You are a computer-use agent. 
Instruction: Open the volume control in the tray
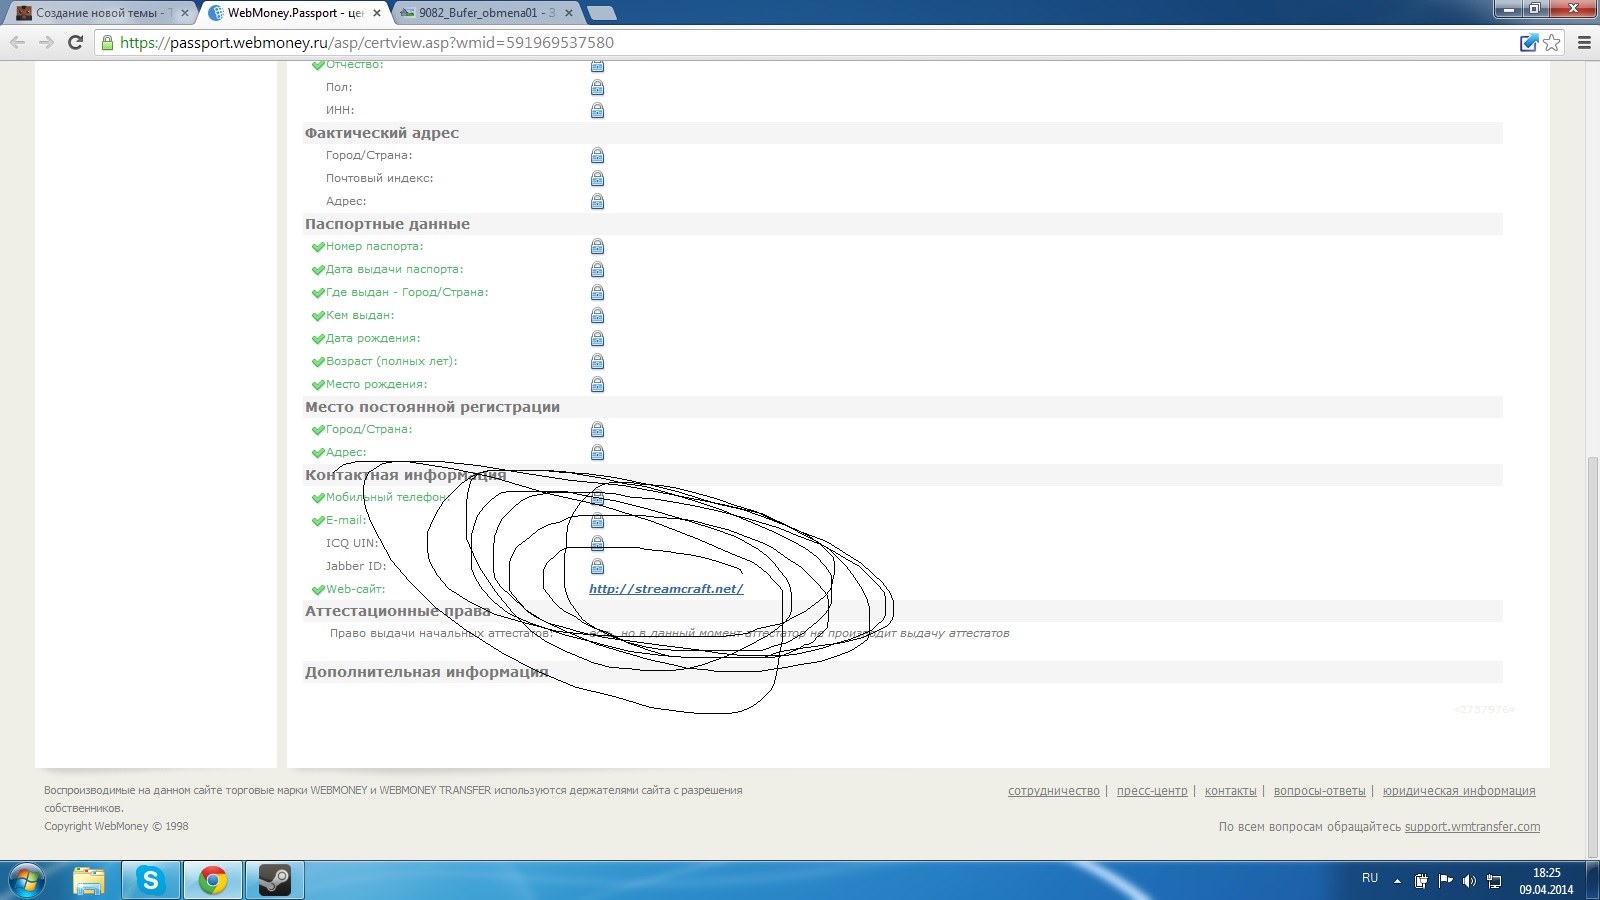(1469, 881)
